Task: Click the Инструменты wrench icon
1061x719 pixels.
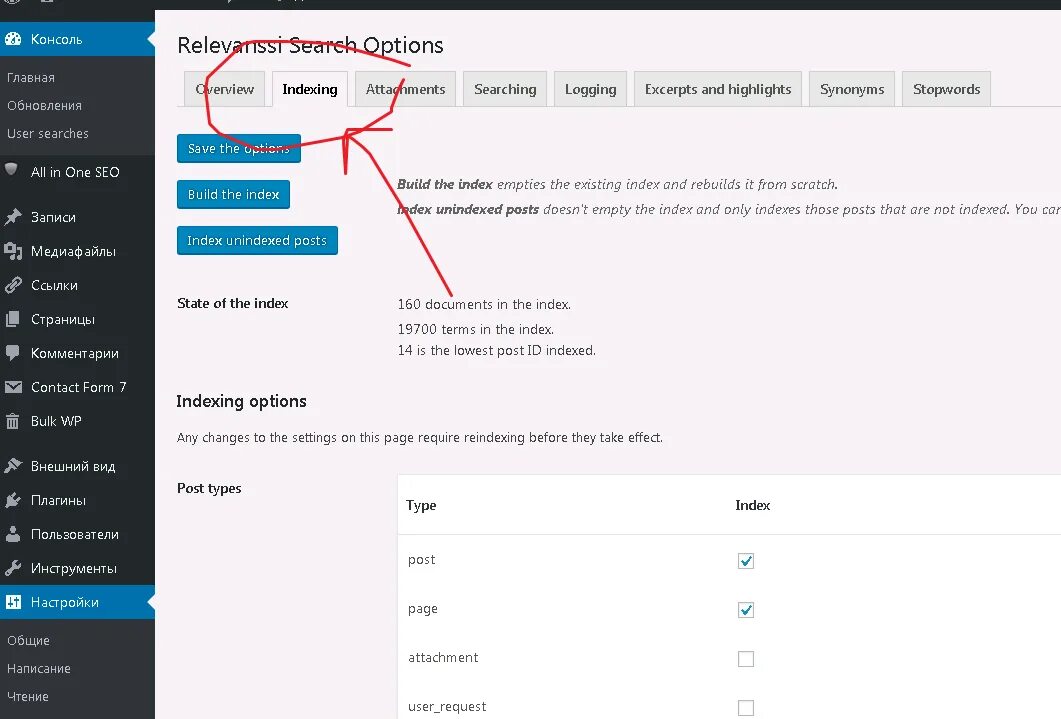Action: 13,568
